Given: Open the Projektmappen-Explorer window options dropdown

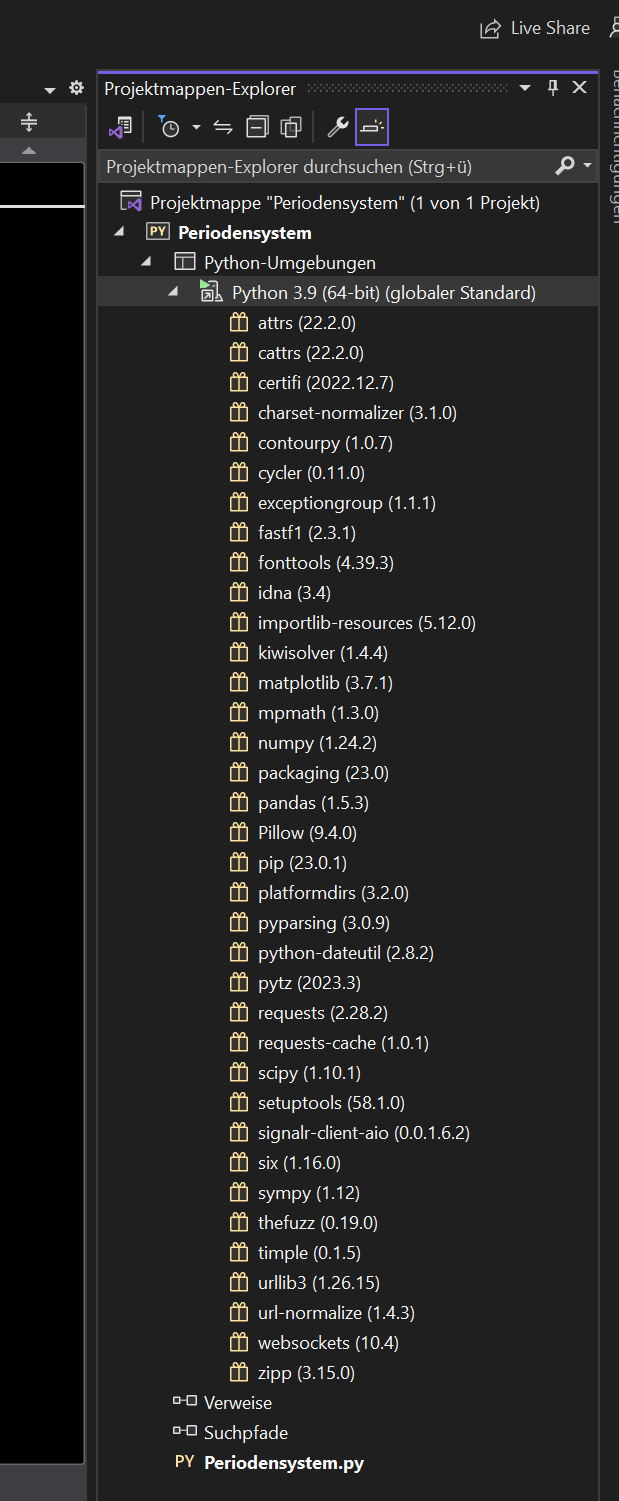Looking at the screenshot, I should pyautogui.click(x=525, y=89).
